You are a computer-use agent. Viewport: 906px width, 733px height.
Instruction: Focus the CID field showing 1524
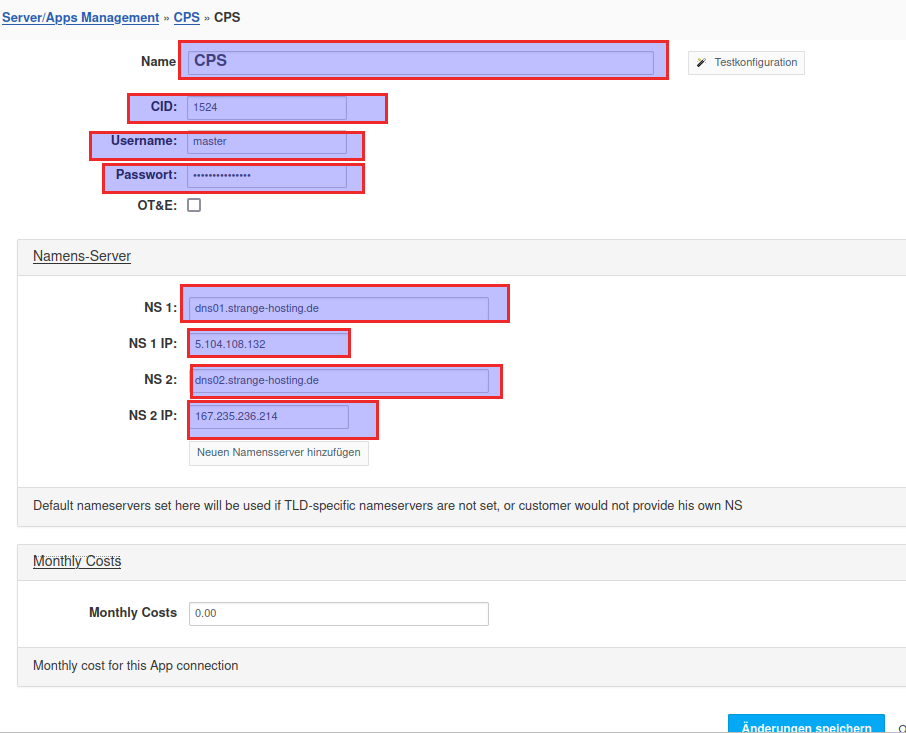(266, 108)
